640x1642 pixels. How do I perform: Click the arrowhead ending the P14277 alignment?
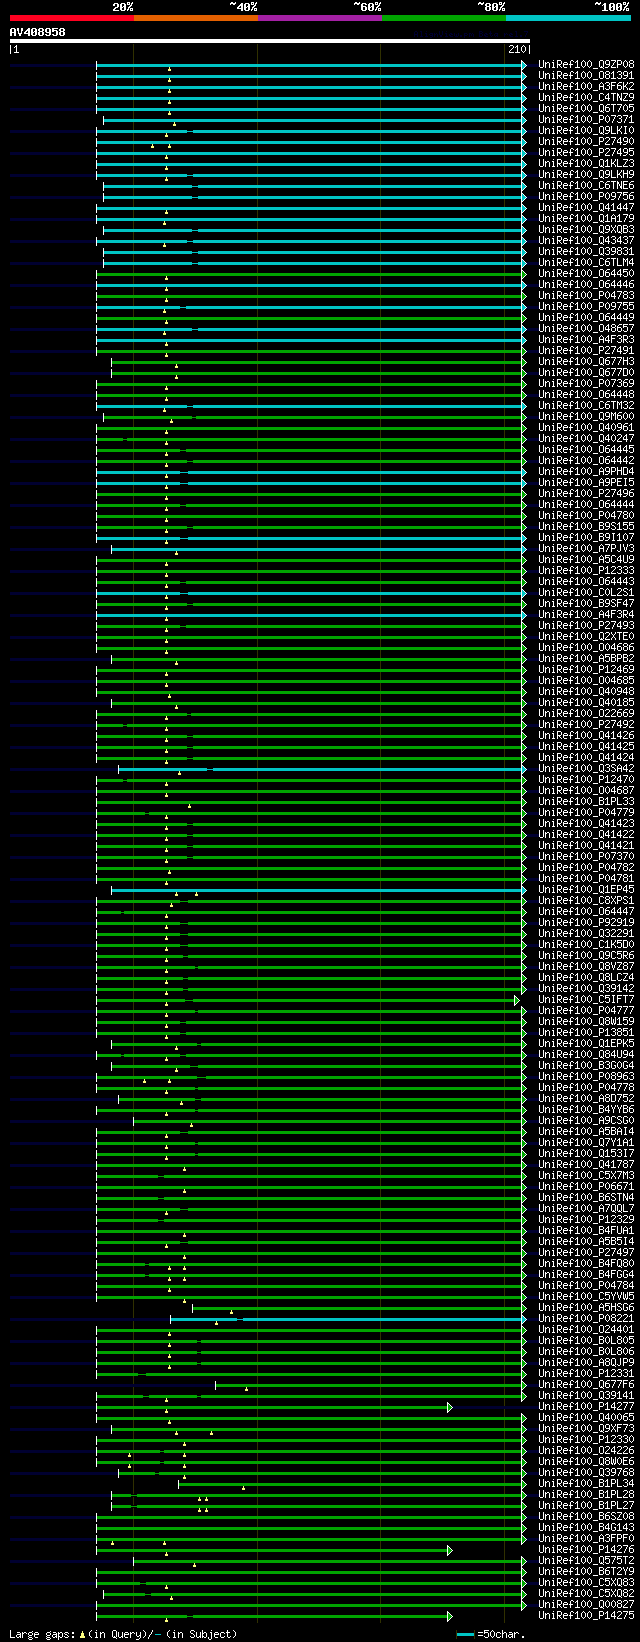450,1407
